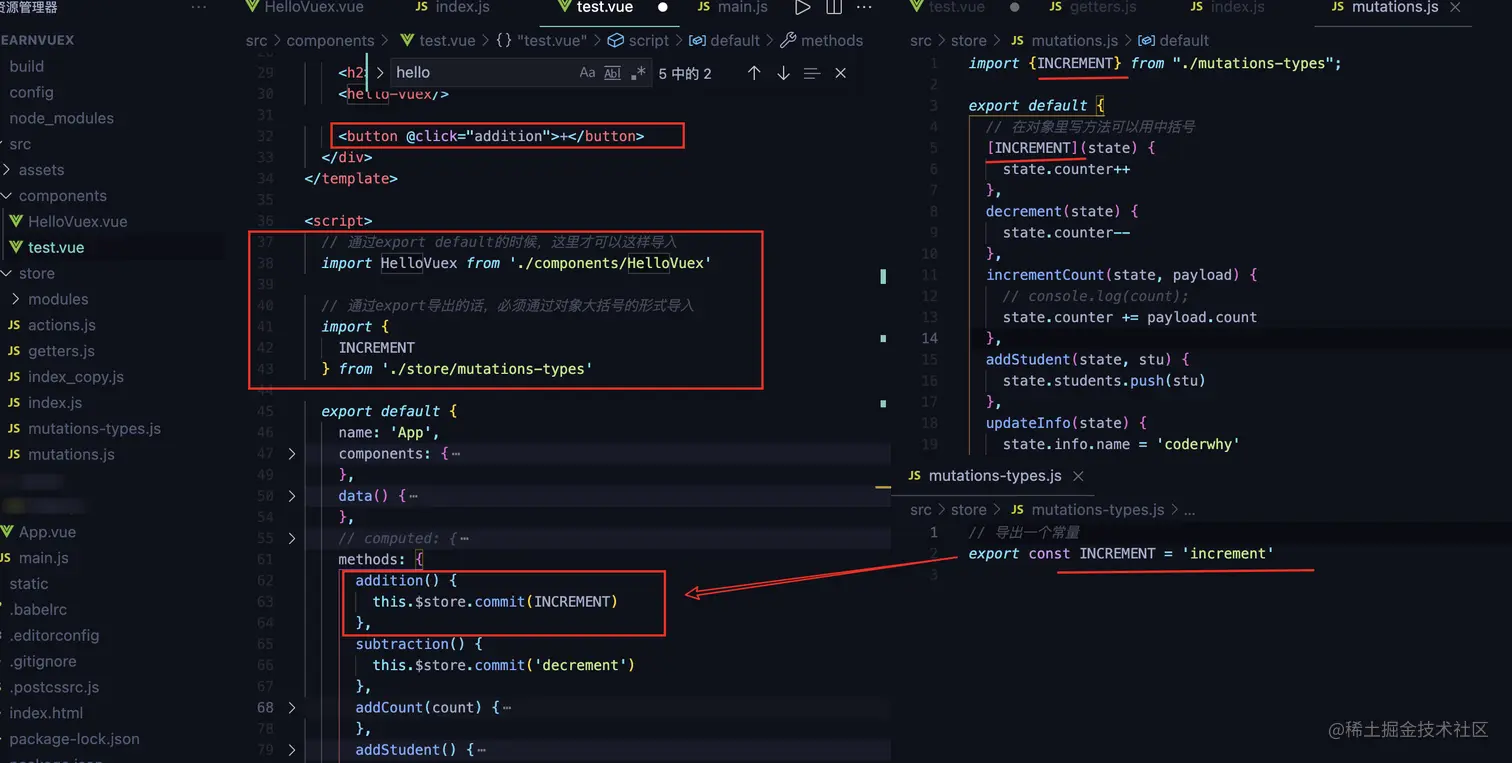The height and width of the screenshot is (763, 1512).
Task: Close the find widget
Action: pyautogui.click(x=841, y=73)
